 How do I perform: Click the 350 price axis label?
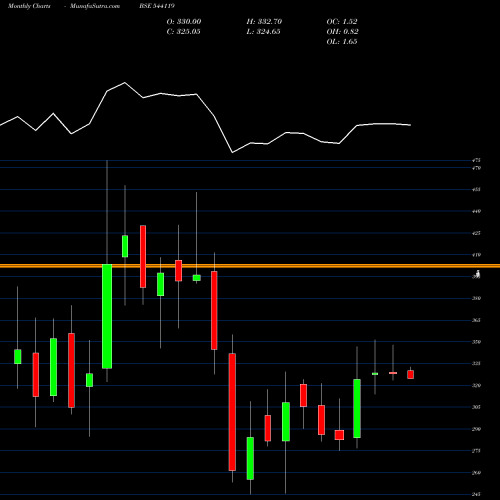tap(476, 342)
